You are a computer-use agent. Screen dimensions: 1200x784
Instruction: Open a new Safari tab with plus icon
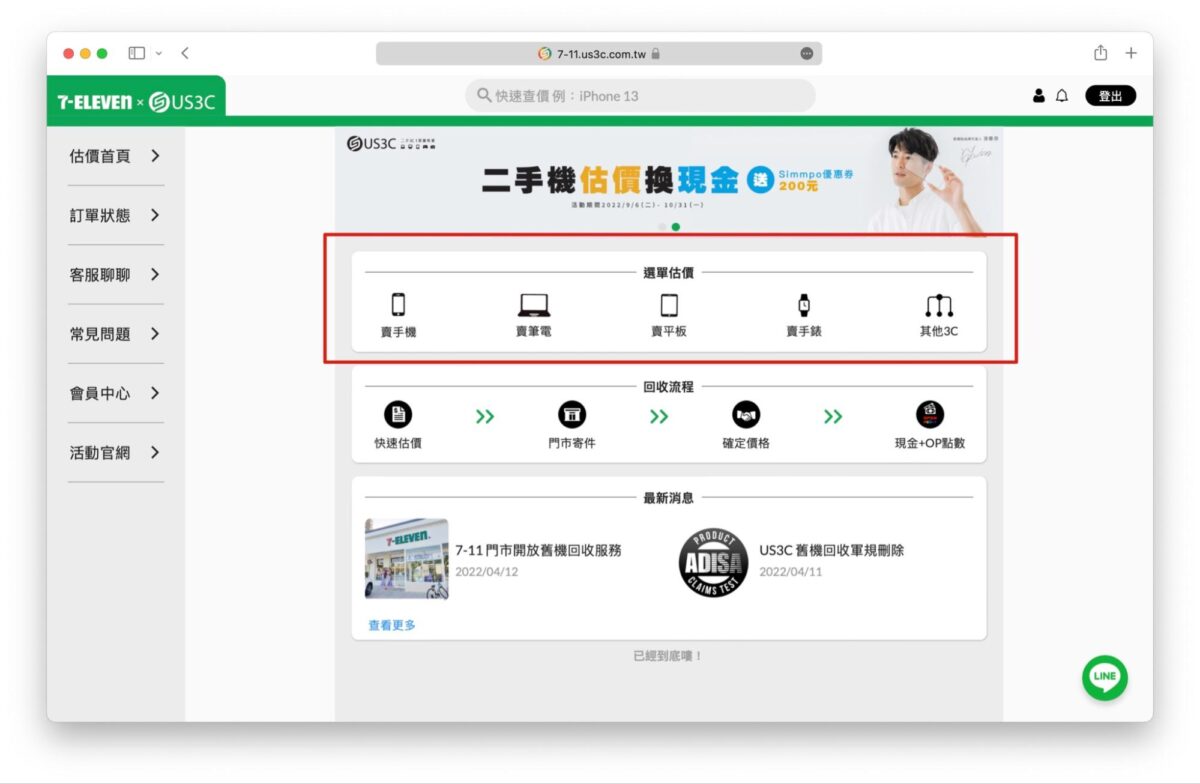(1131, 53)
